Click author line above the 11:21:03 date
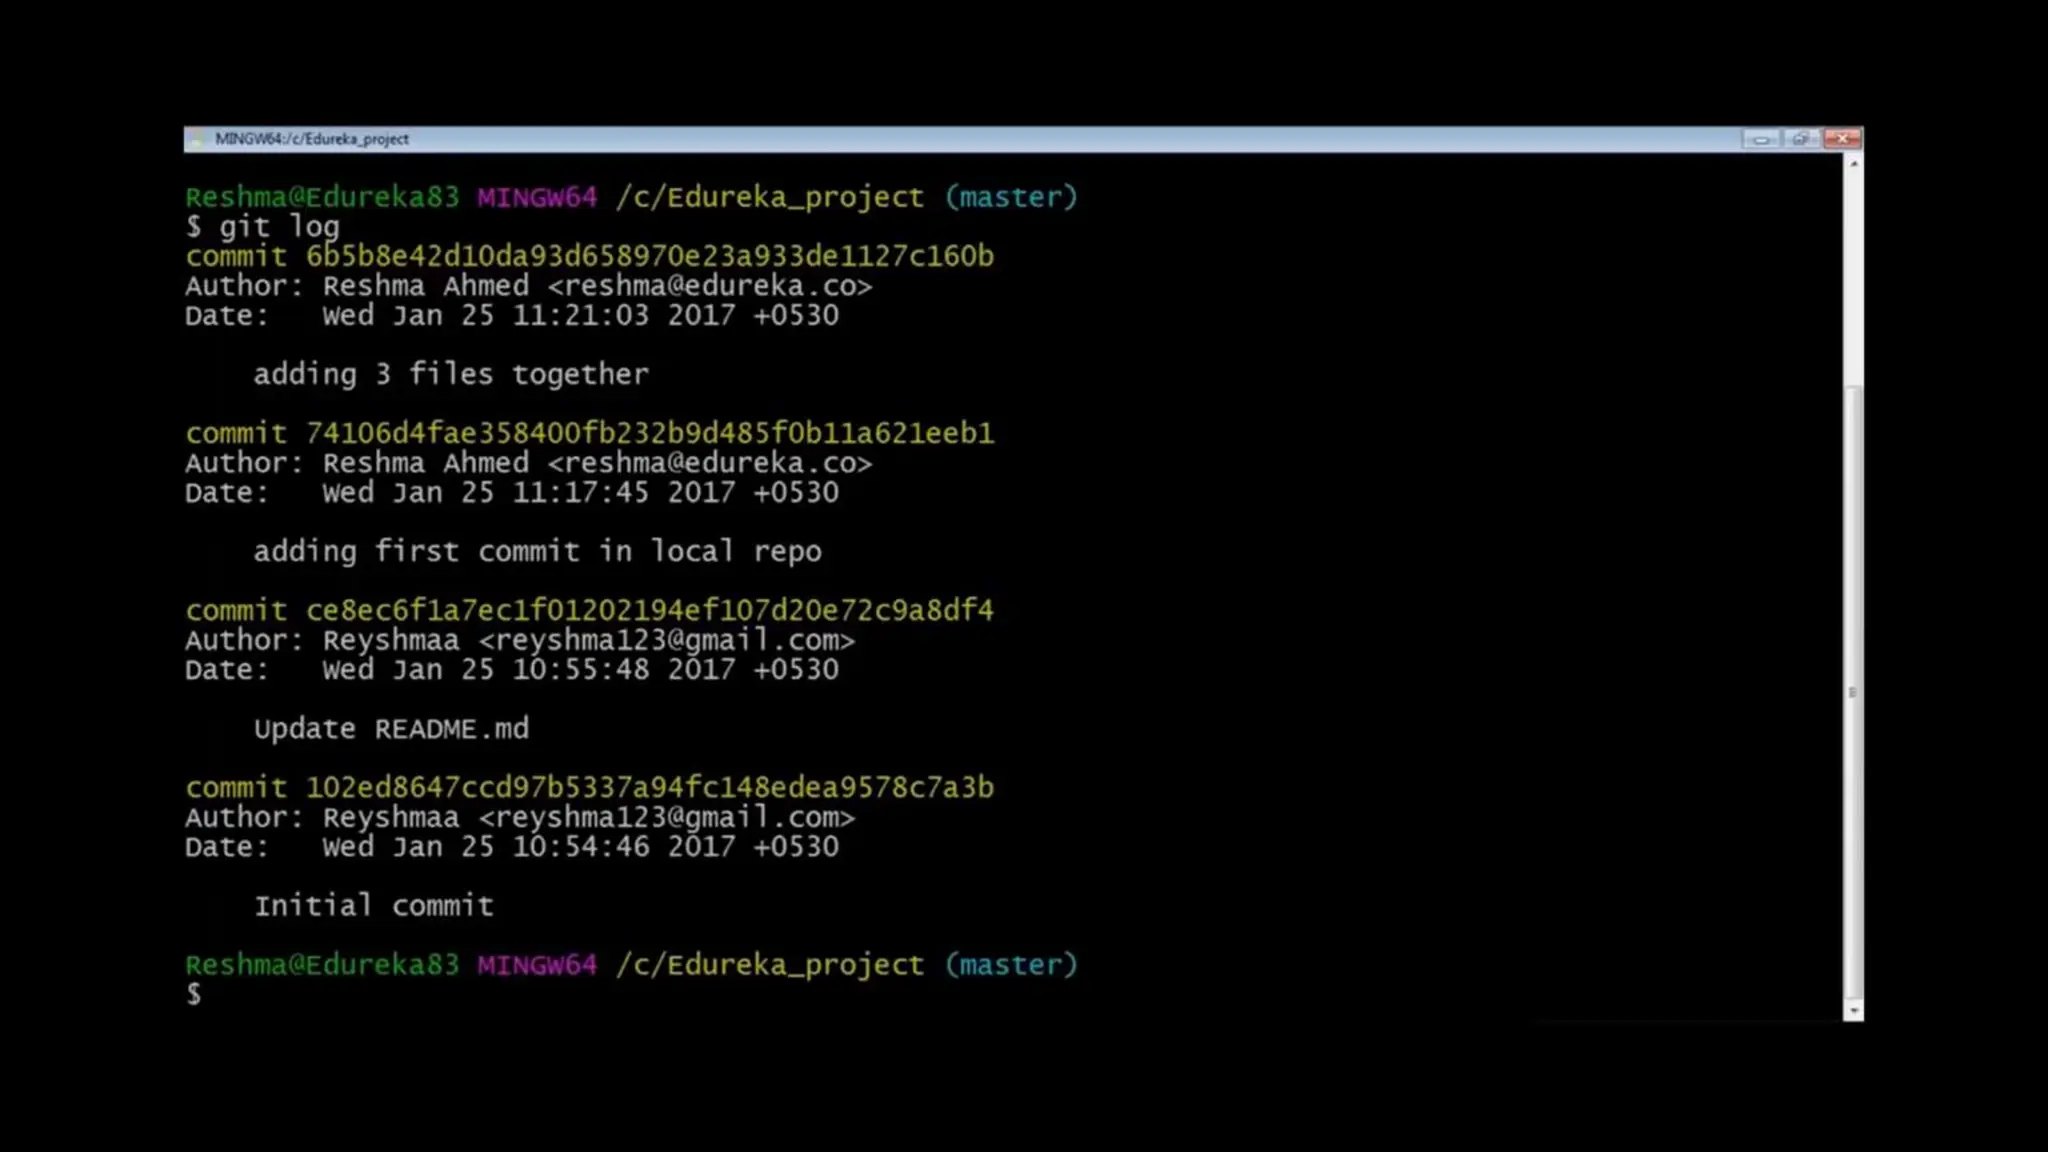Screen dimensions: 2048x1152 point(529,286)
